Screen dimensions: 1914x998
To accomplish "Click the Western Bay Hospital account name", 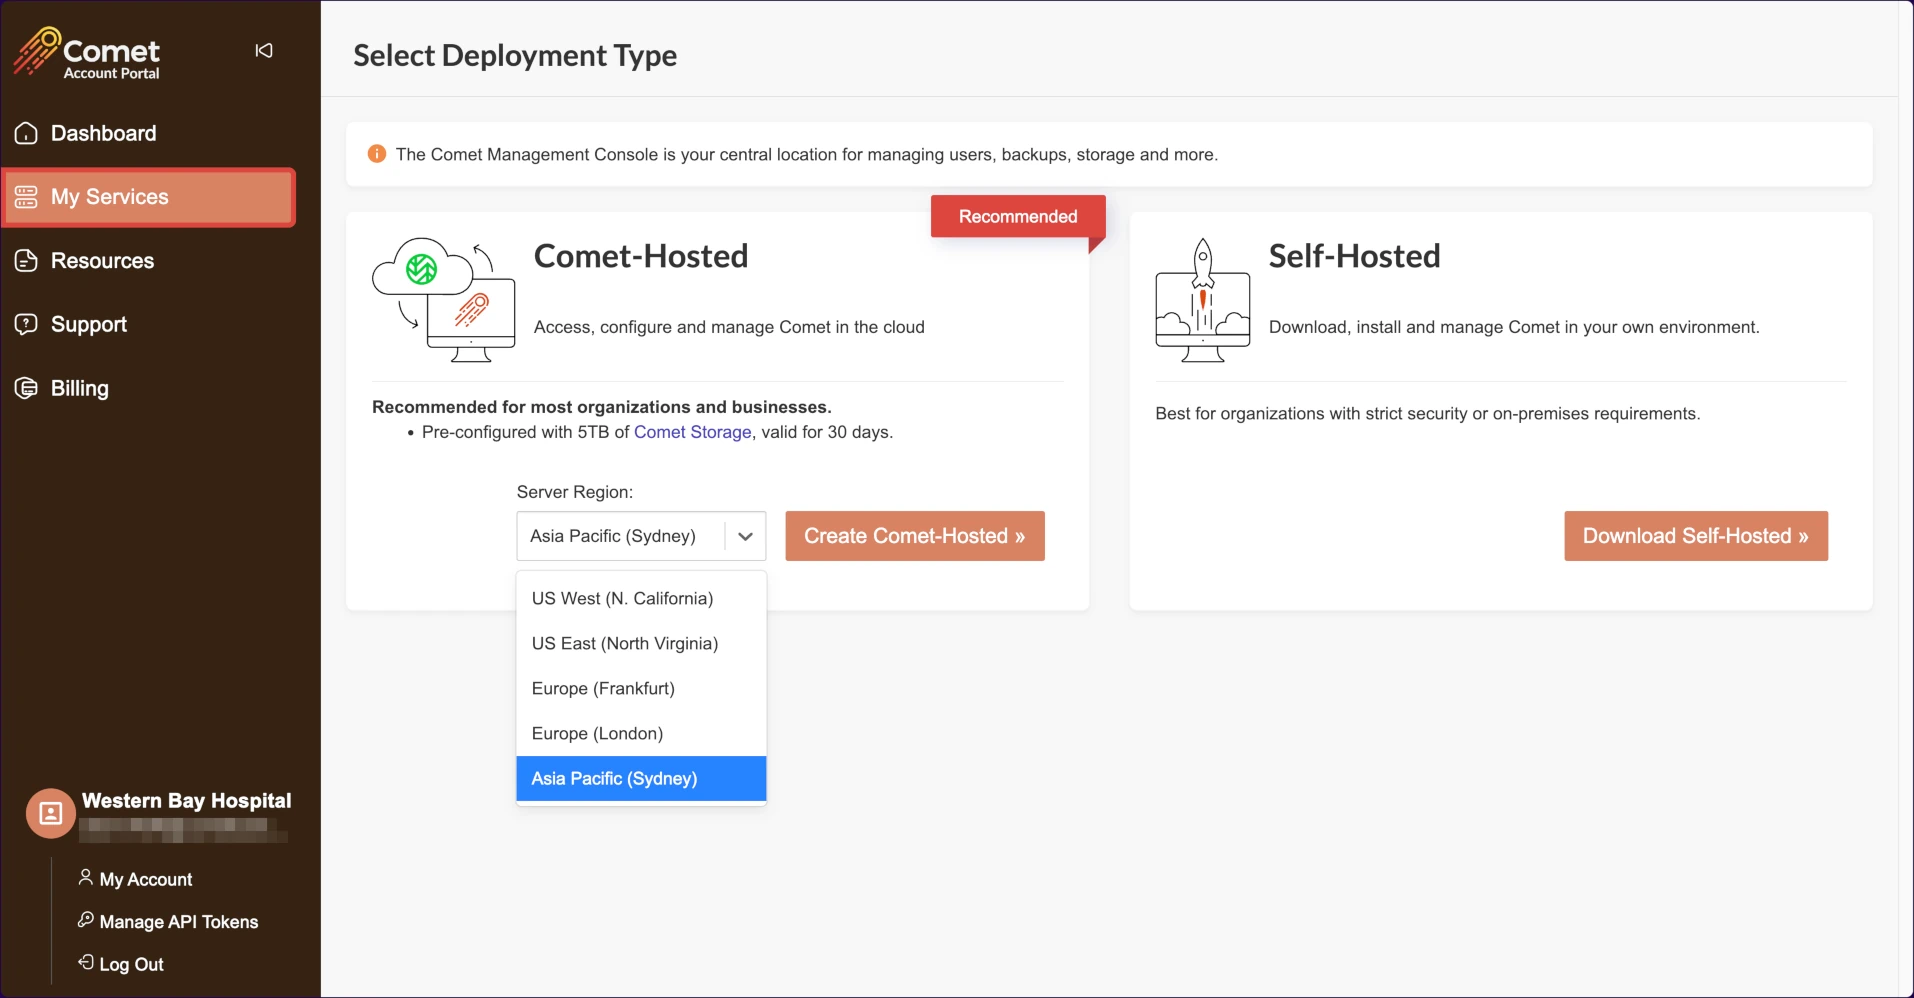I will click(187, 801).
